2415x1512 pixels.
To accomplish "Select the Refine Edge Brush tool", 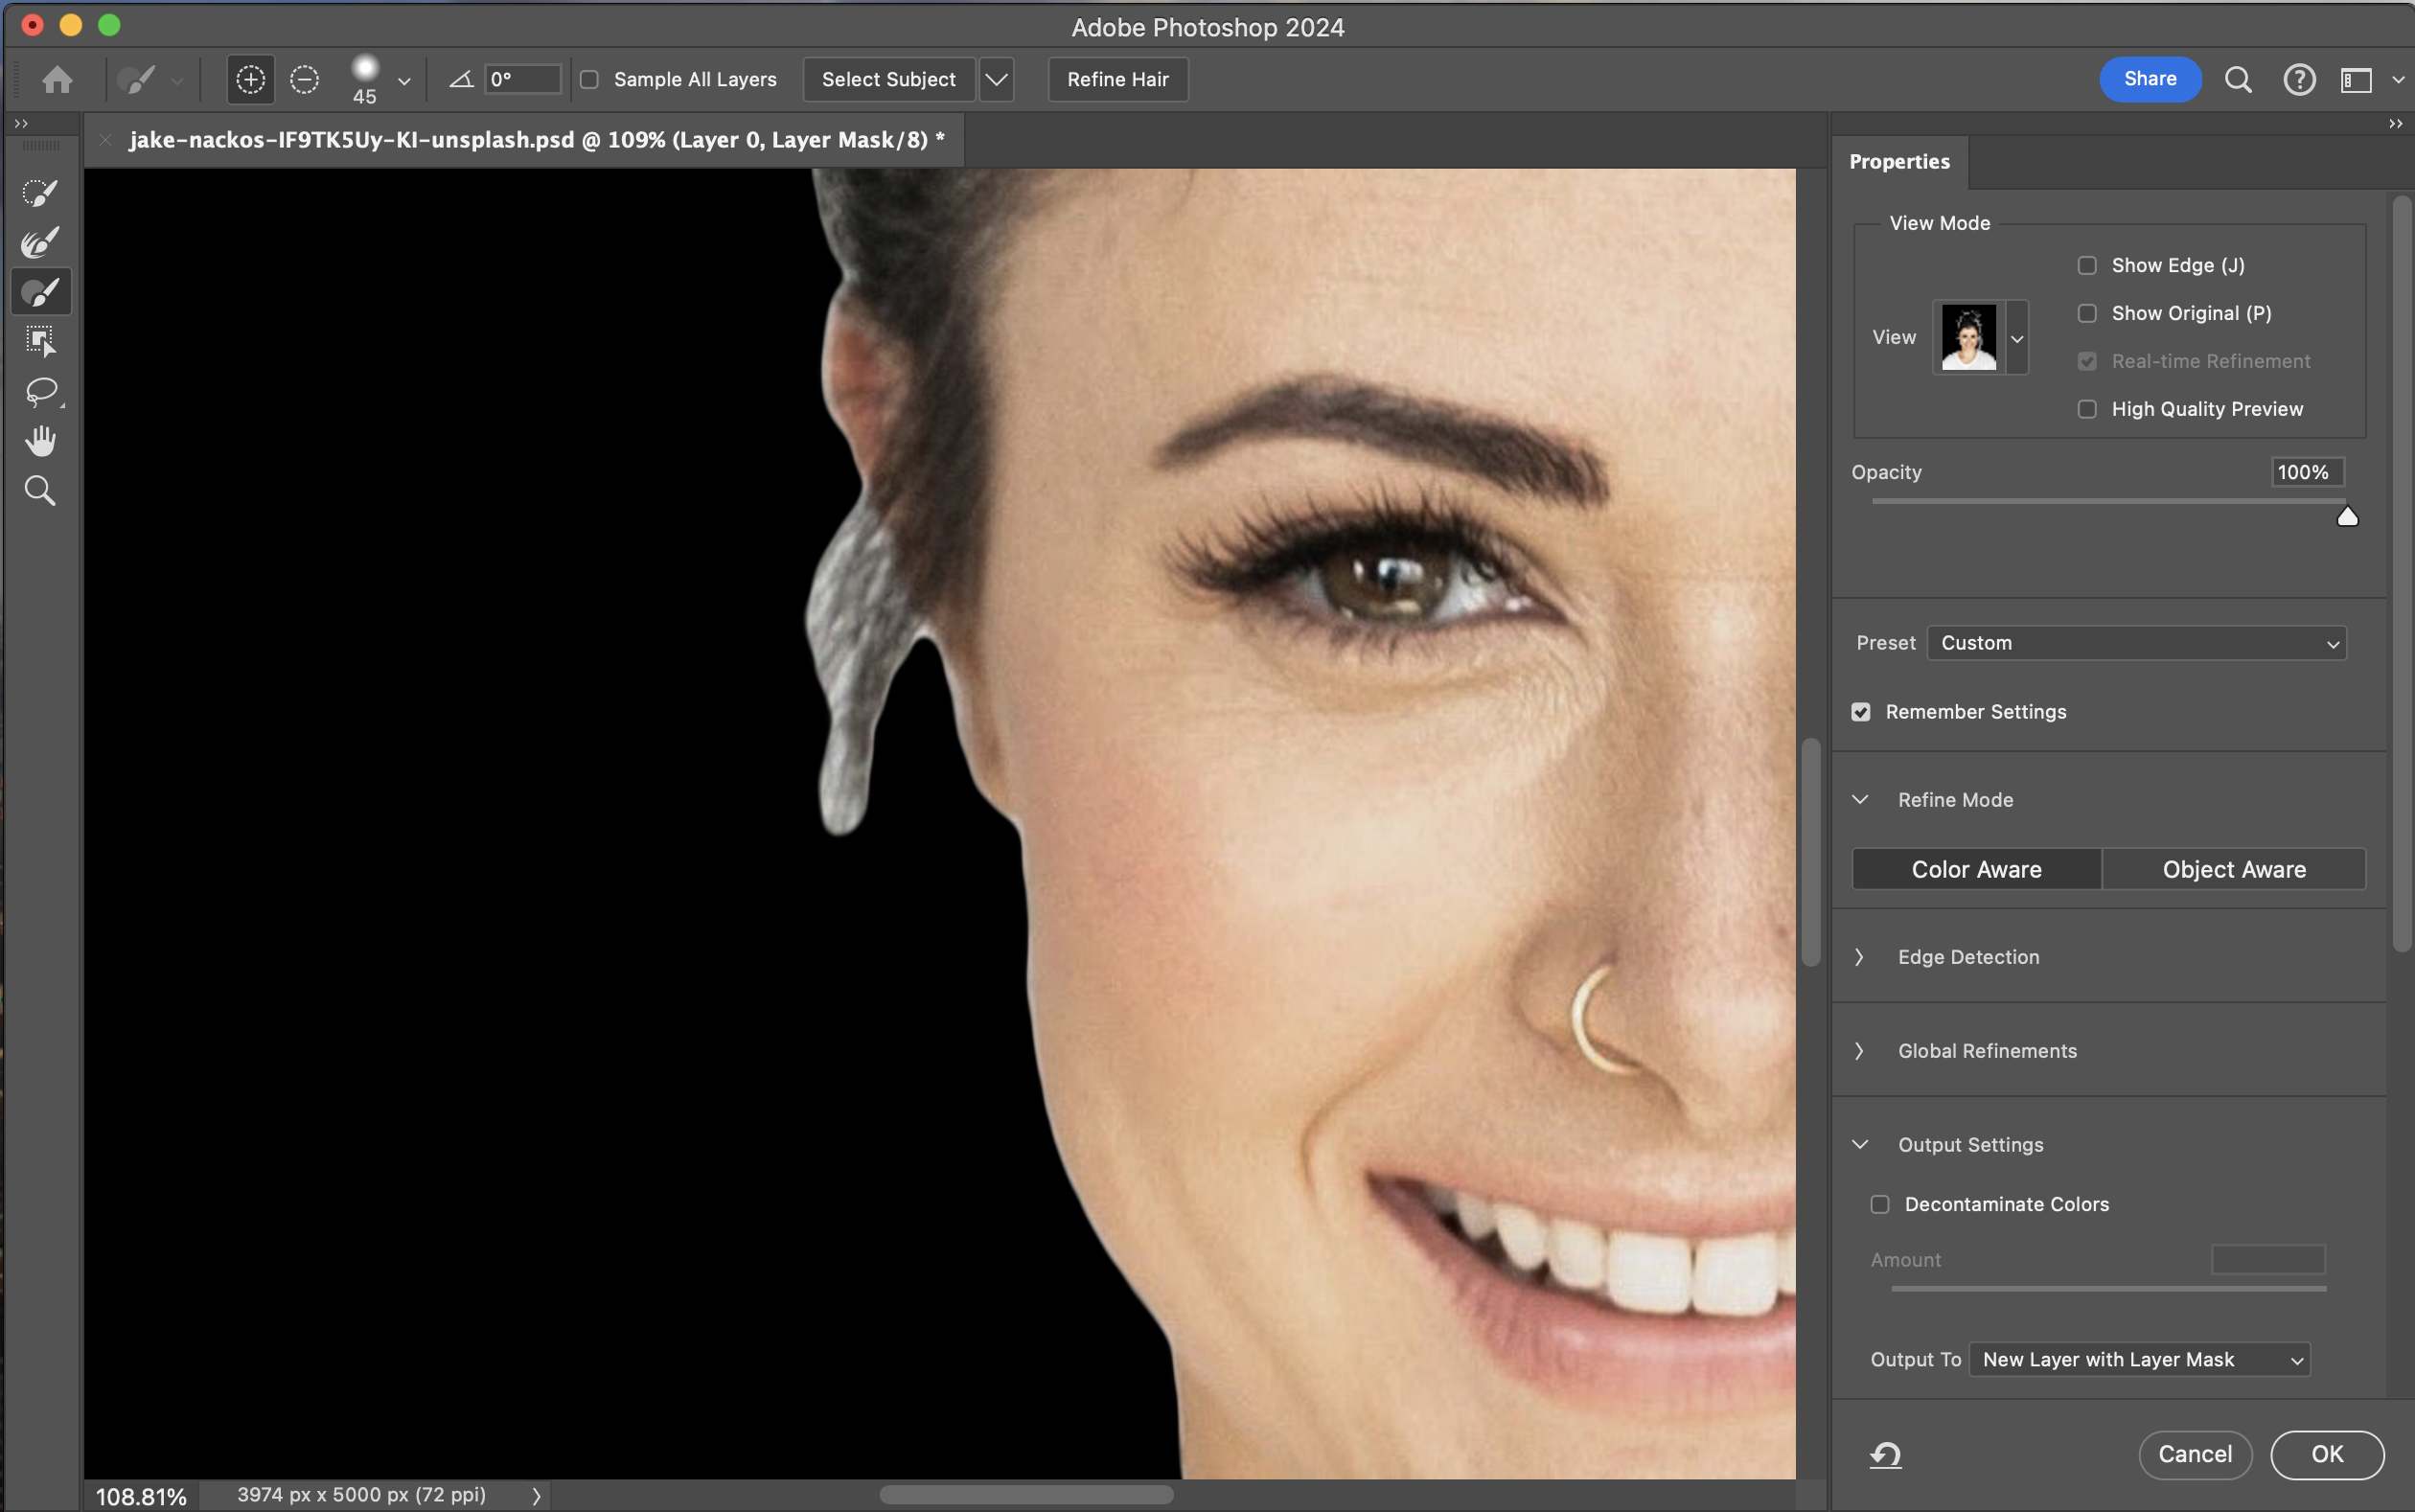I will coord(40,243).
